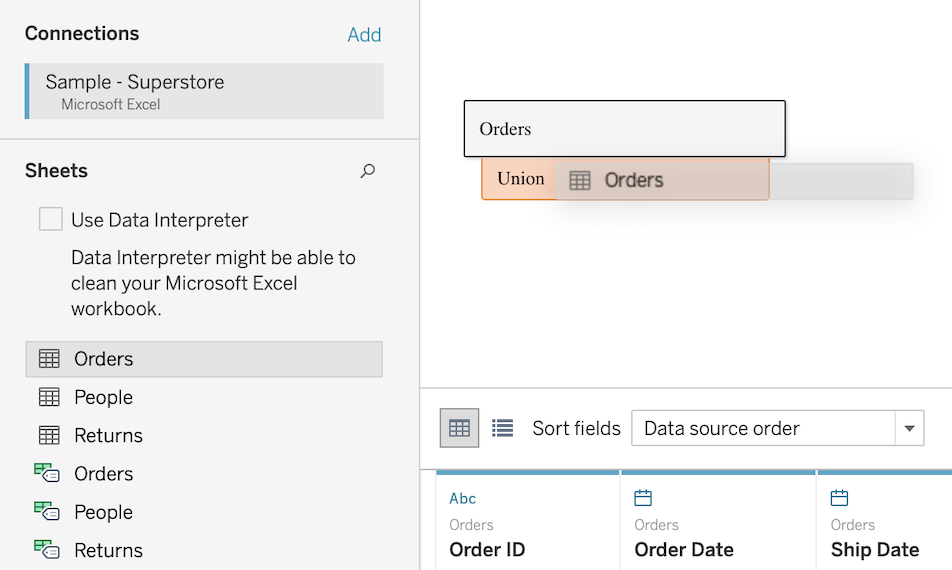Select the Sample - Superstore connection
The height and width of the screenshot is (570, 952).
coord(204,91)
